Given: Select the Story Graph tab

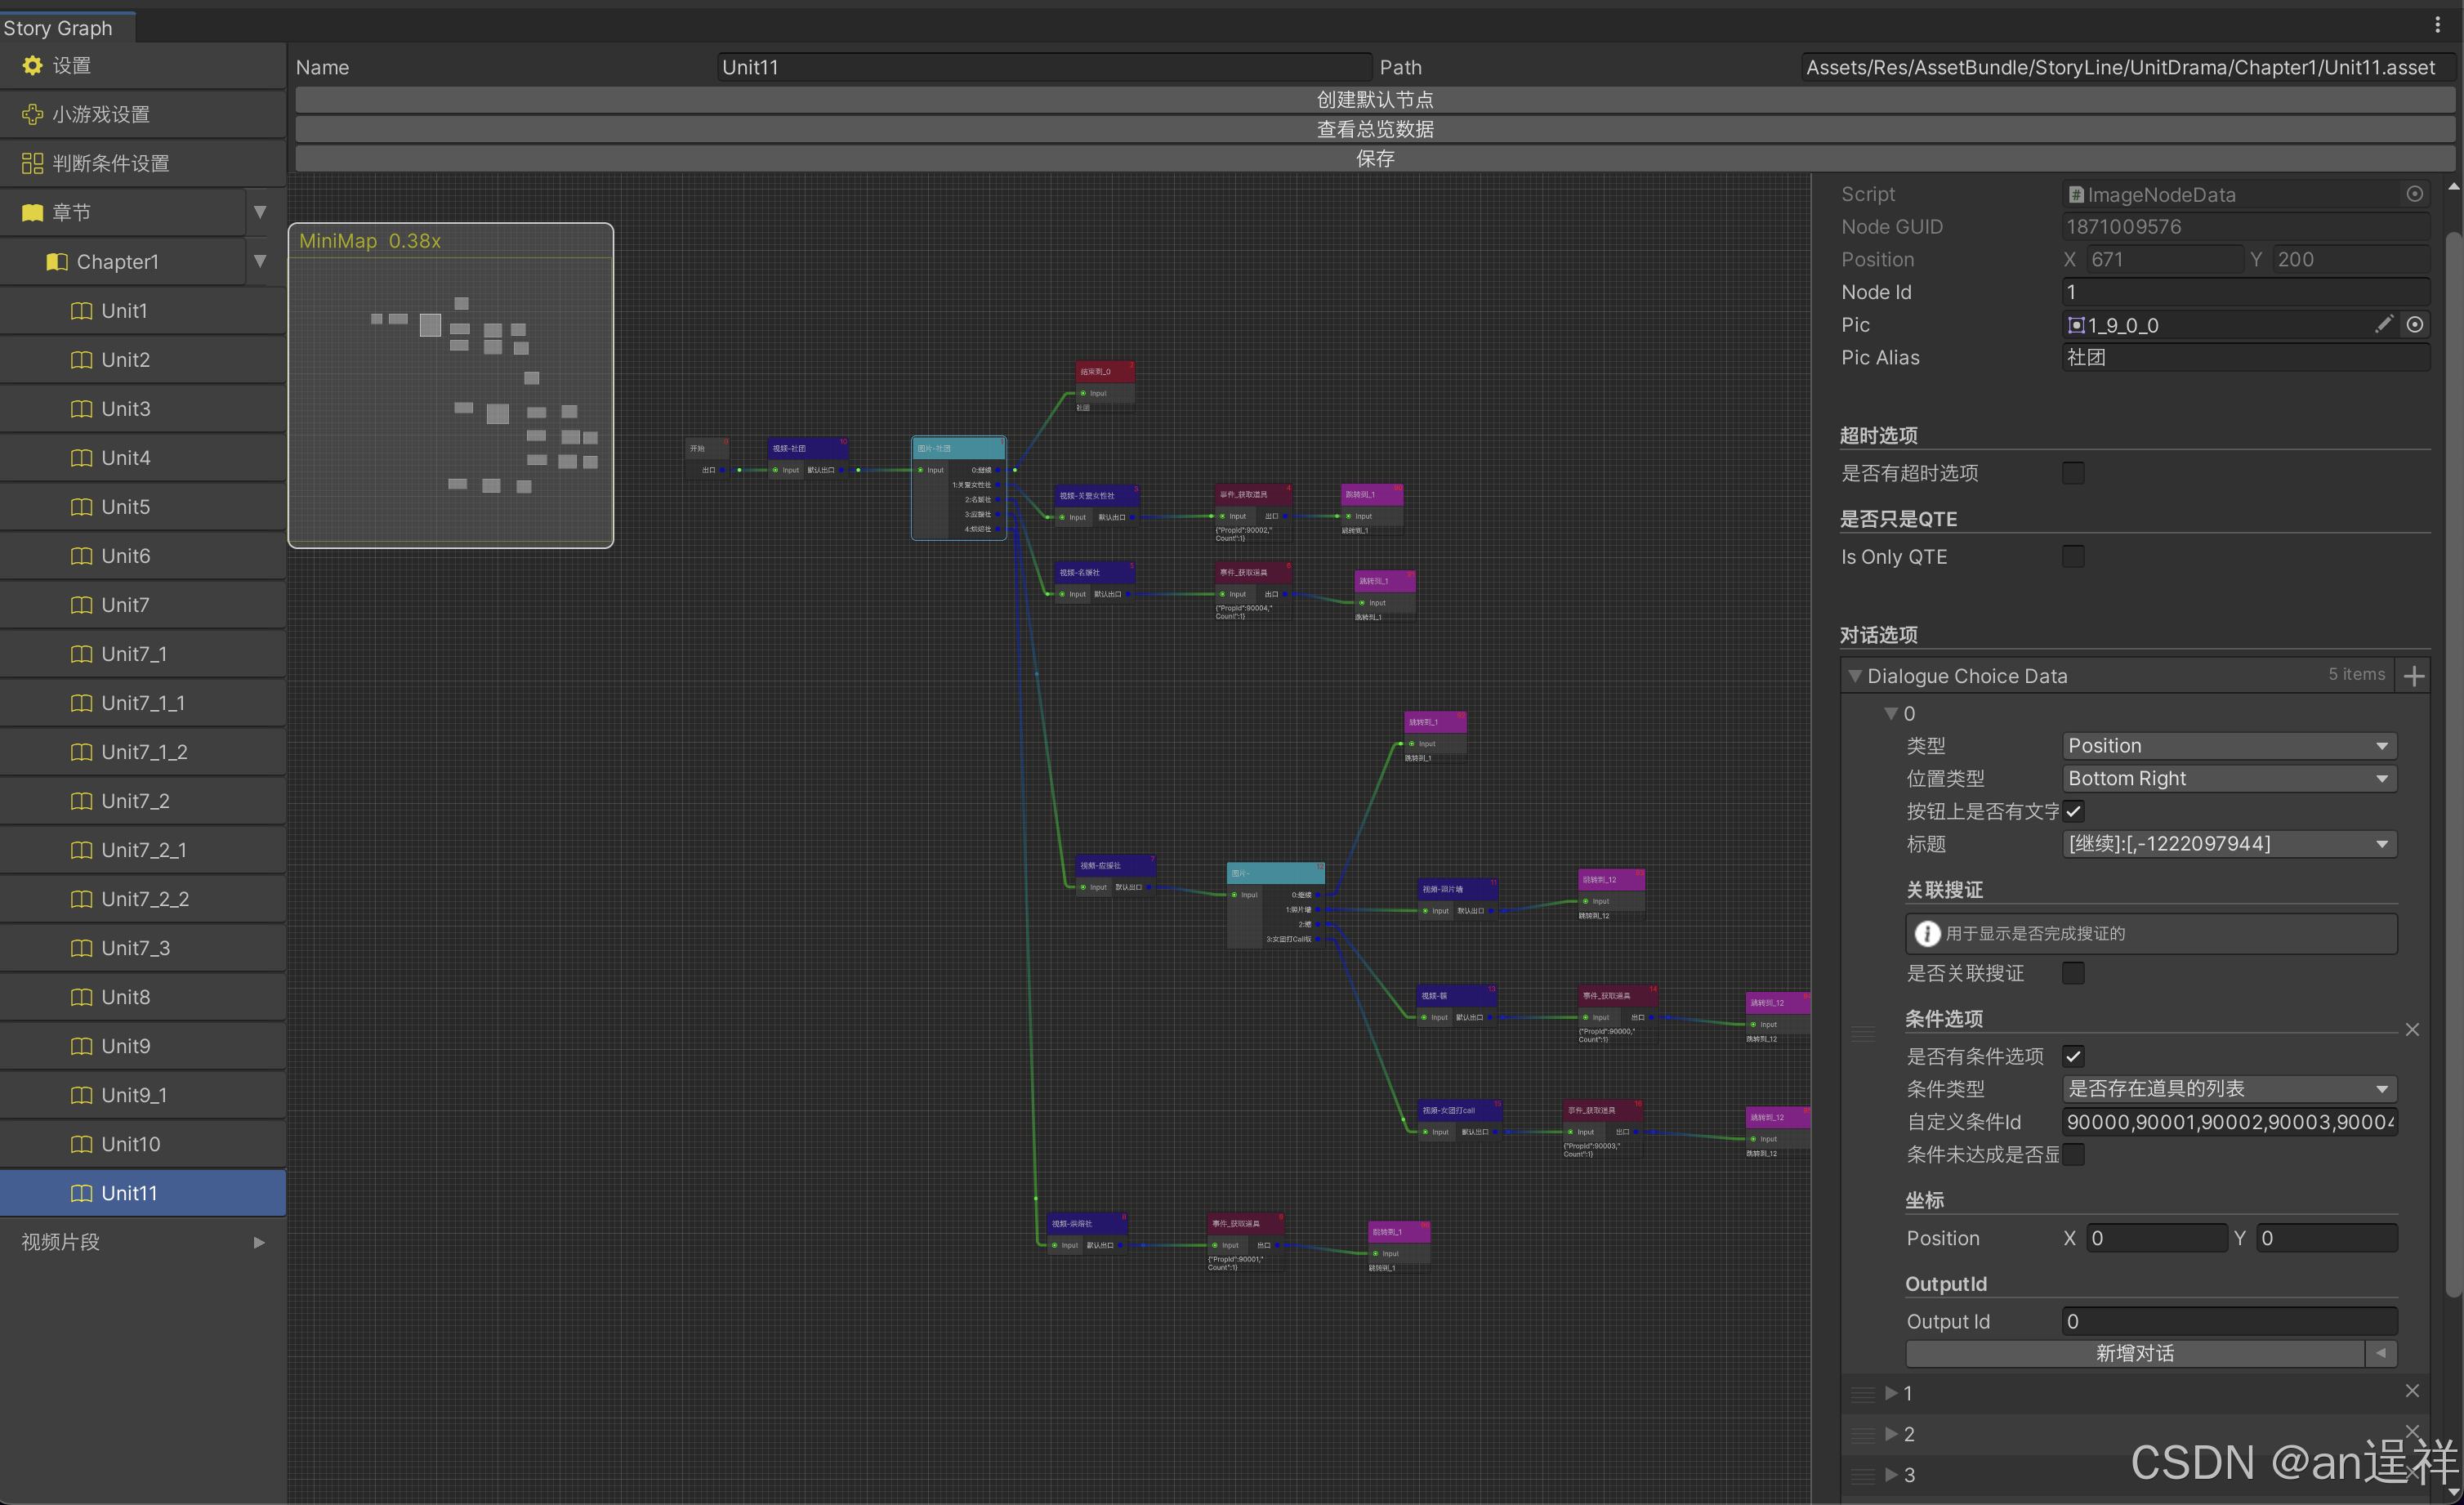Looking at the screenshot, I should point(58,28).
